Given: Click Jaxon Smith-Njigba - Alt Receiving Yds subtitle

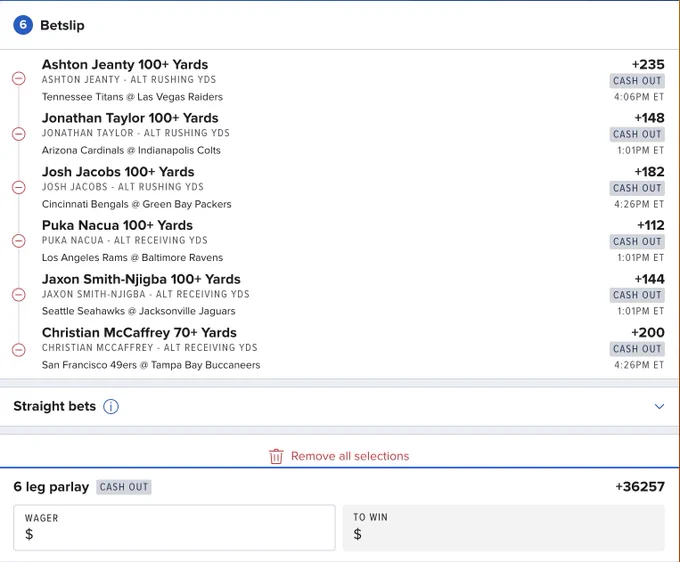Looking at the screenshot, I should [x=146, y=294].
